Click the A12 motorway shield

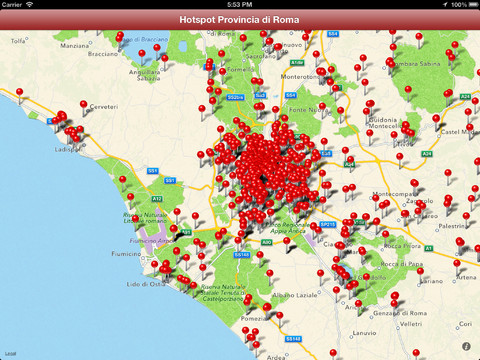tap(157, 199)
